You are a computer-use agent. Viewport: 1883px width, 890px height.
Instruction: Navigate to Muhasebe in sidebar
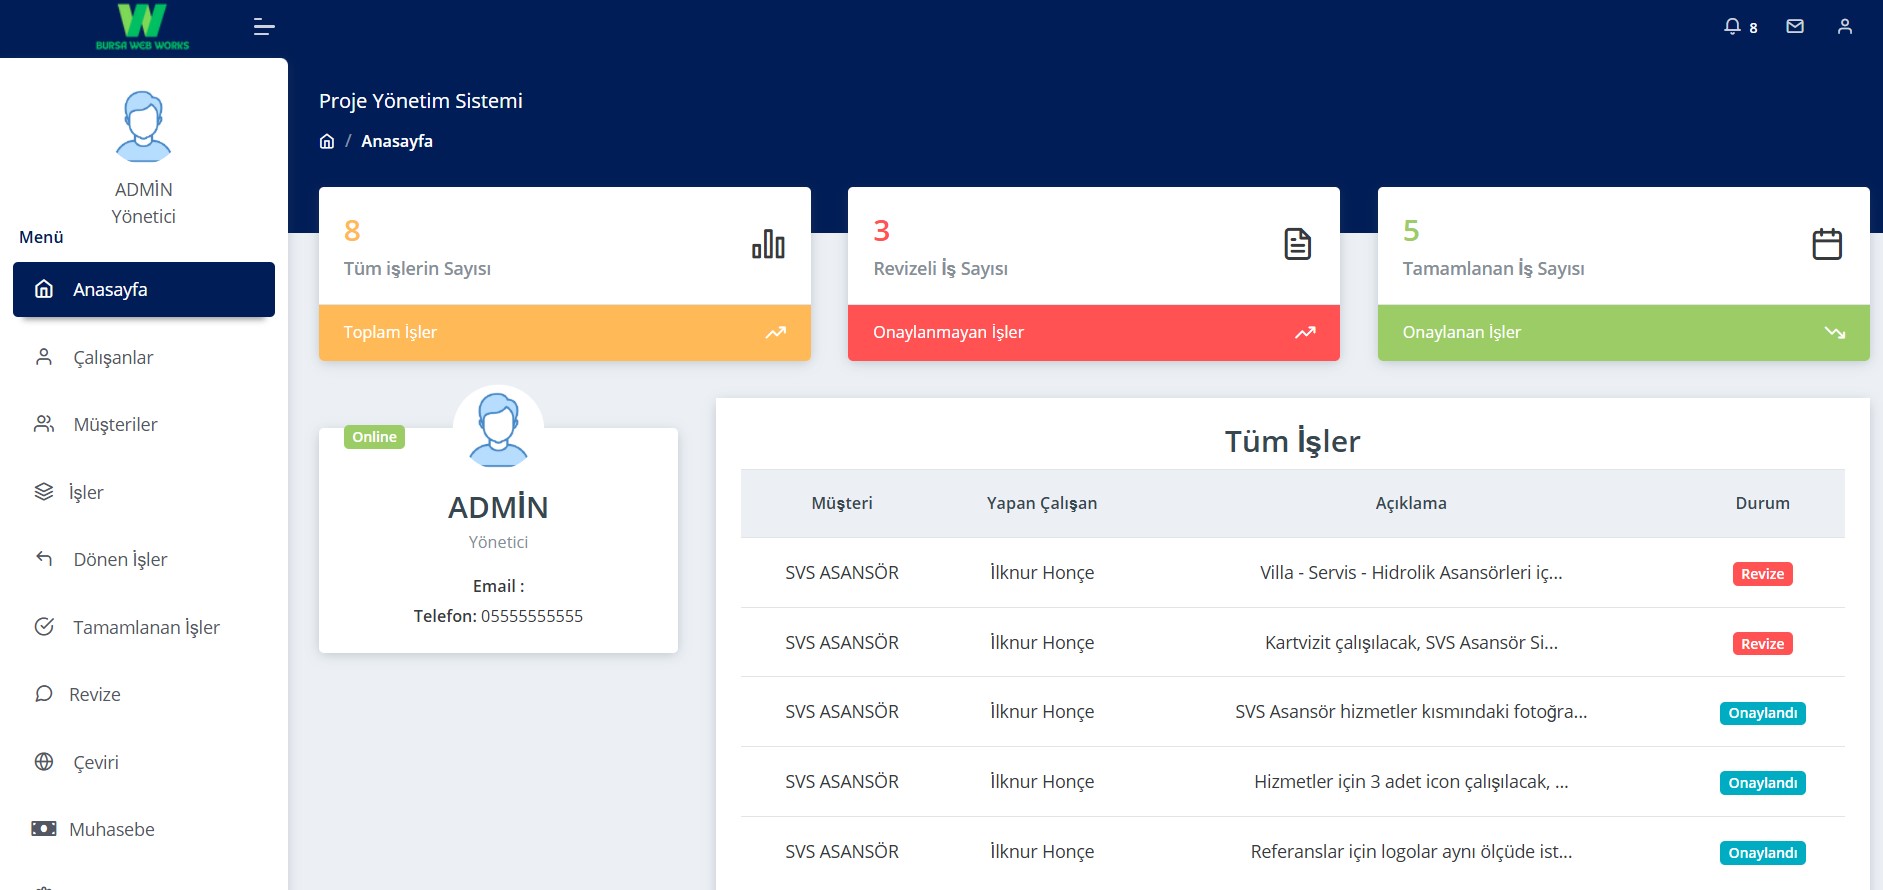coord(111,829)
